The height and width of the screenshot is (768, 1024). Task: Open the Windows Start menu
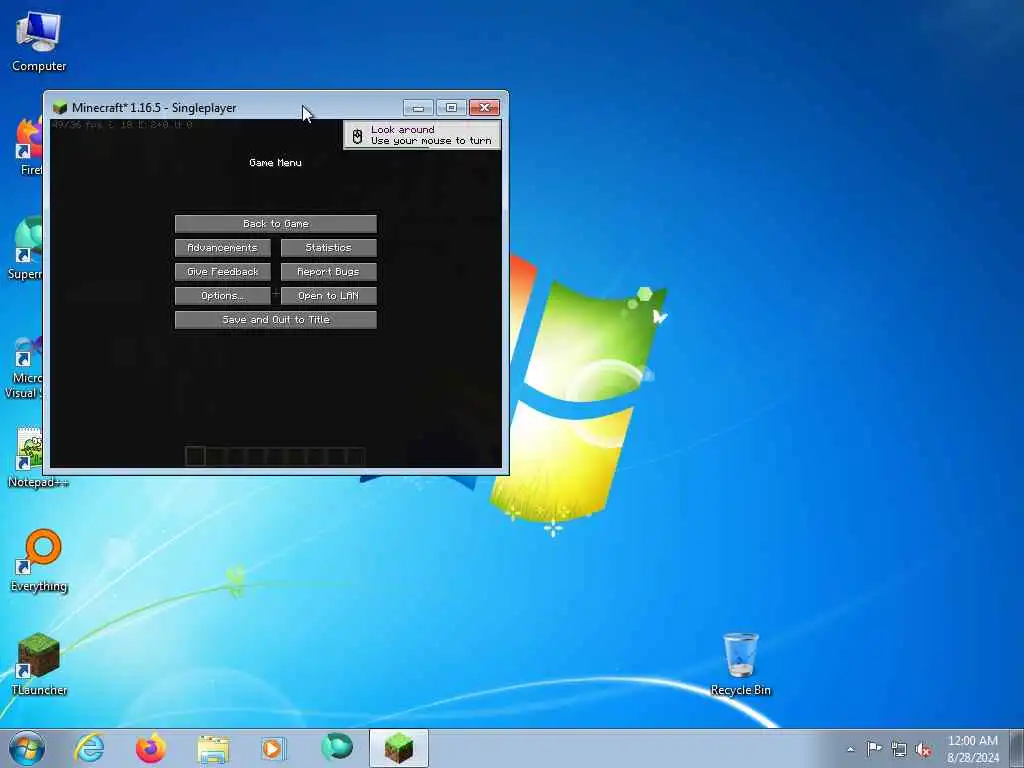pos(27,748)
